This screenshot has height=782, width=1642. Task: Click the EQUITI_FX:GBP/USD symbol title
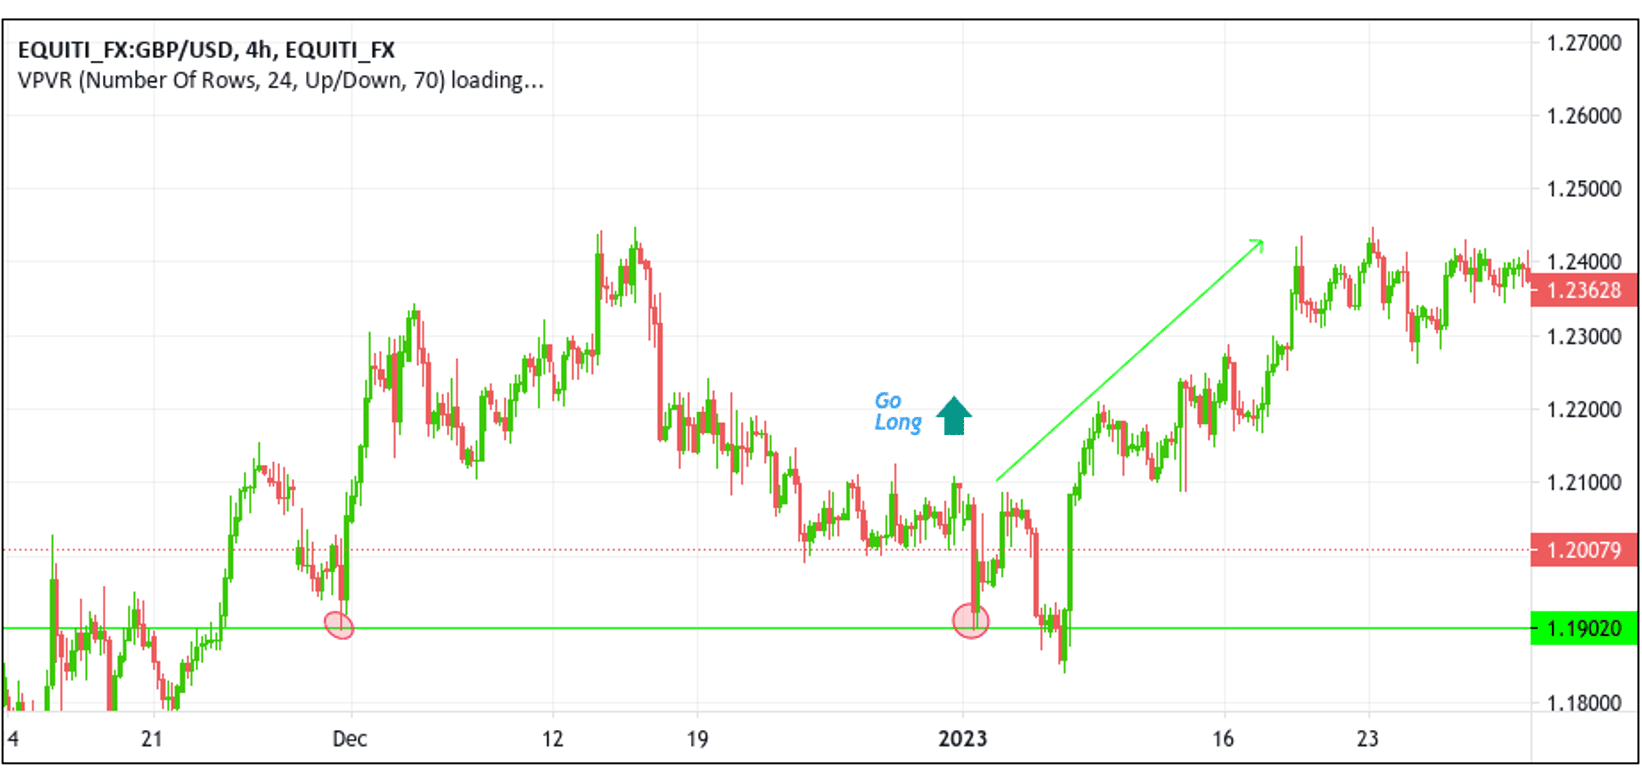206,50
